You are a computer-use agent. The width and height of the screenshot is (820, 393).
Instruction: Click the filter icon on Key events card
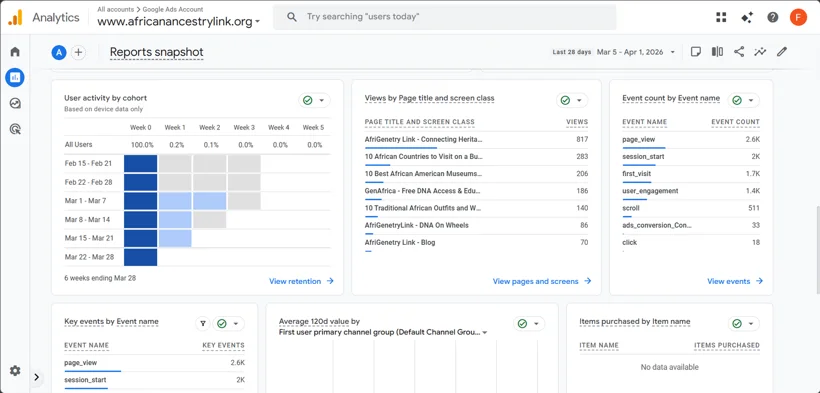[x=203, y=324]
